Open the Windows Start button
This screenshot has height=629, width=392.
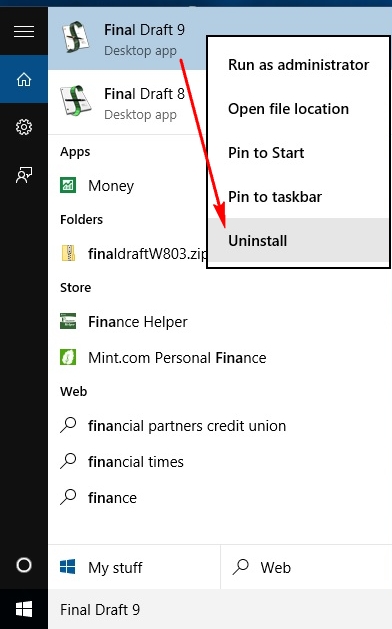[24, 609]
